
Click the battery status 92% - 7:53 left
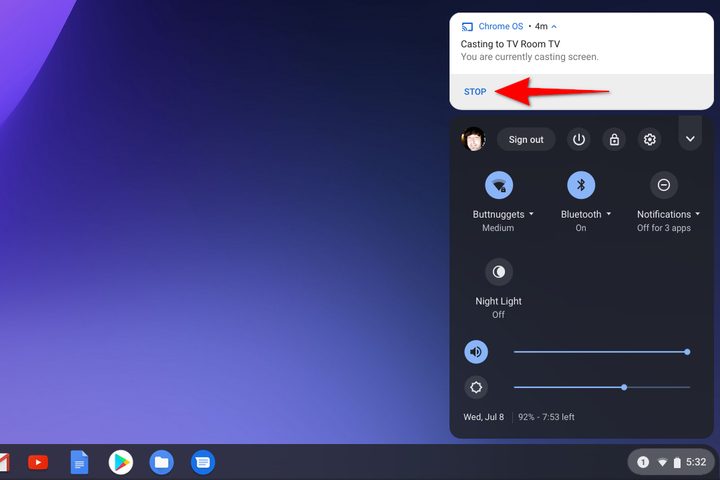[546, 417]
